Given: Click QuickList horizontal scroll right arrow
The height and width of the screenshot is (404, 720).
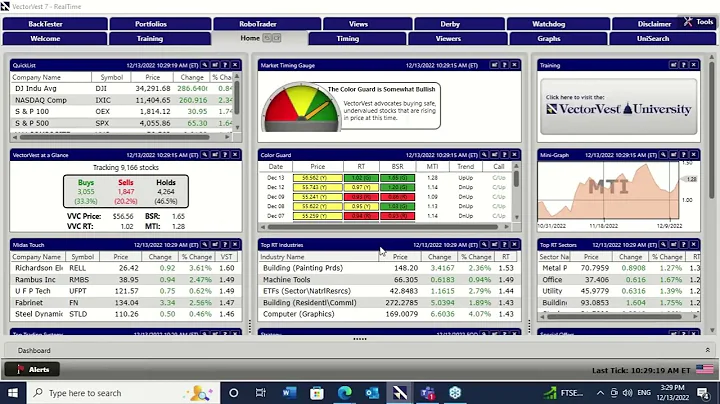Looking at the screenshot, I should (x=227, y=137).
